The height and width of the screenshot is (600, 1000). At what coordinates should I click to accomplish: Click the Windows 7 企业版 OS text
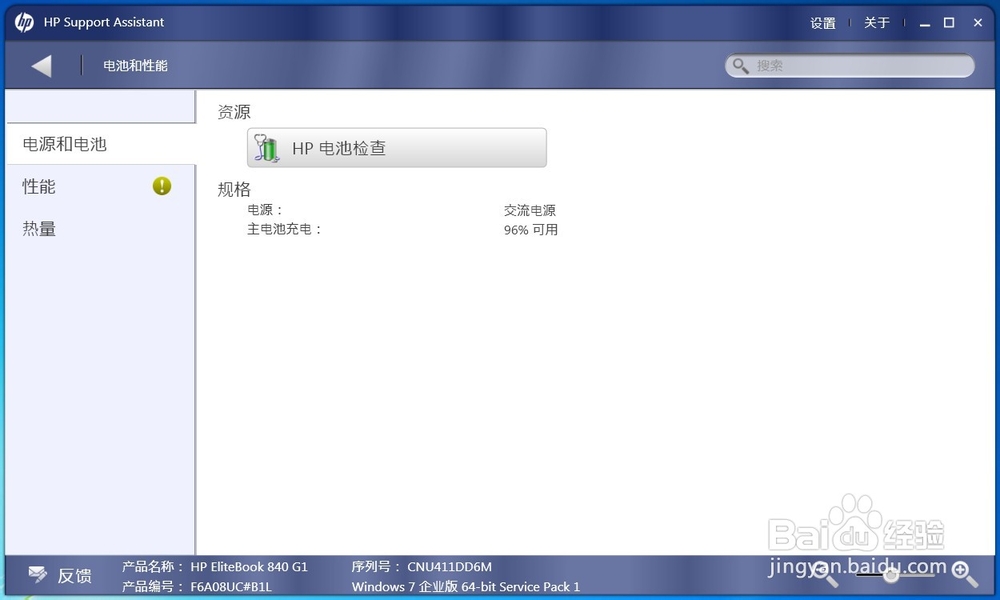click(466, 587)
